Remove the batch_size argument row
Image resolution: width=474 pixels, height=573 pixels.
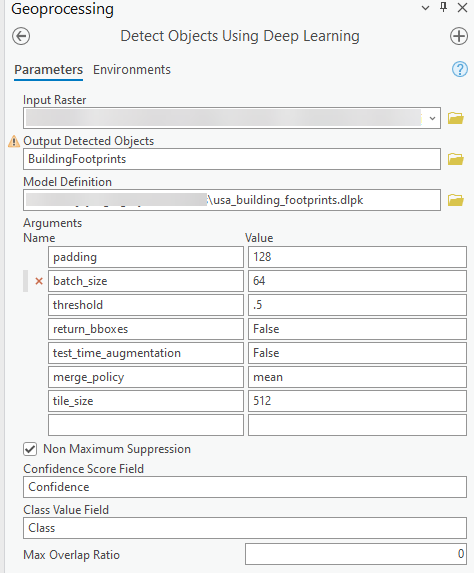(39, 281)
